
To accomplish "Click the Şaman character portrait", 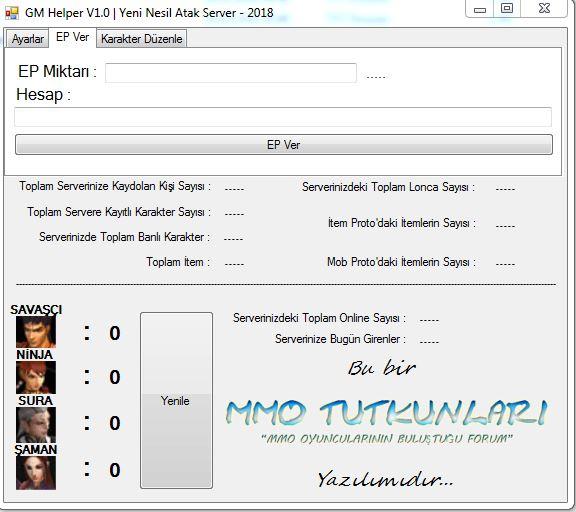I will (36, 473).
